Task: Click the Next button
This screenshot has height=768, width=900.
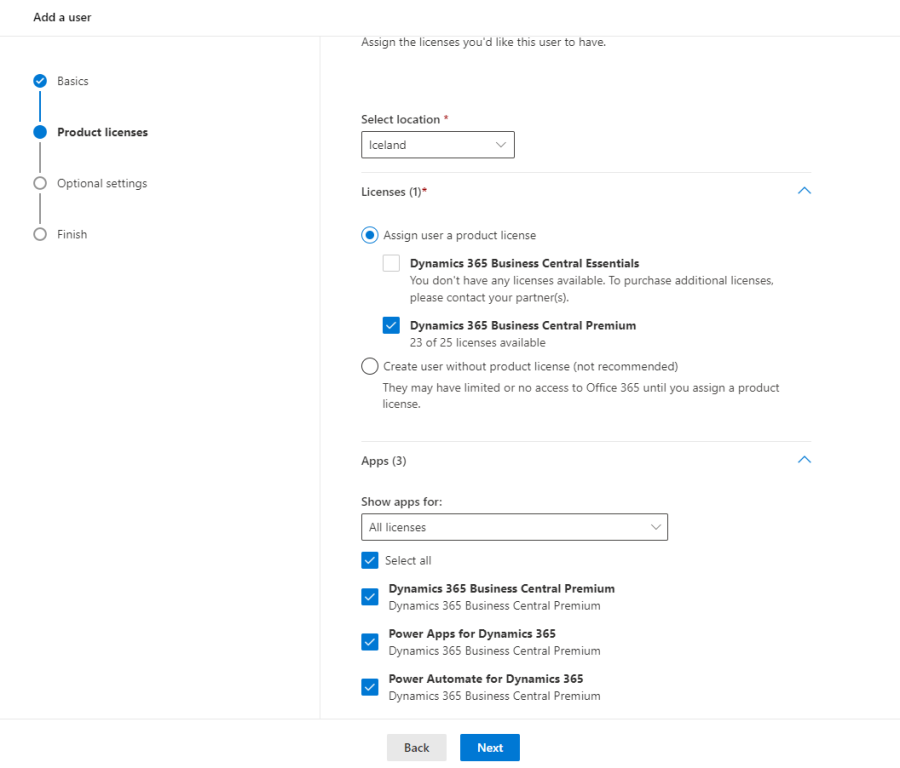Action: click(490, 748)
